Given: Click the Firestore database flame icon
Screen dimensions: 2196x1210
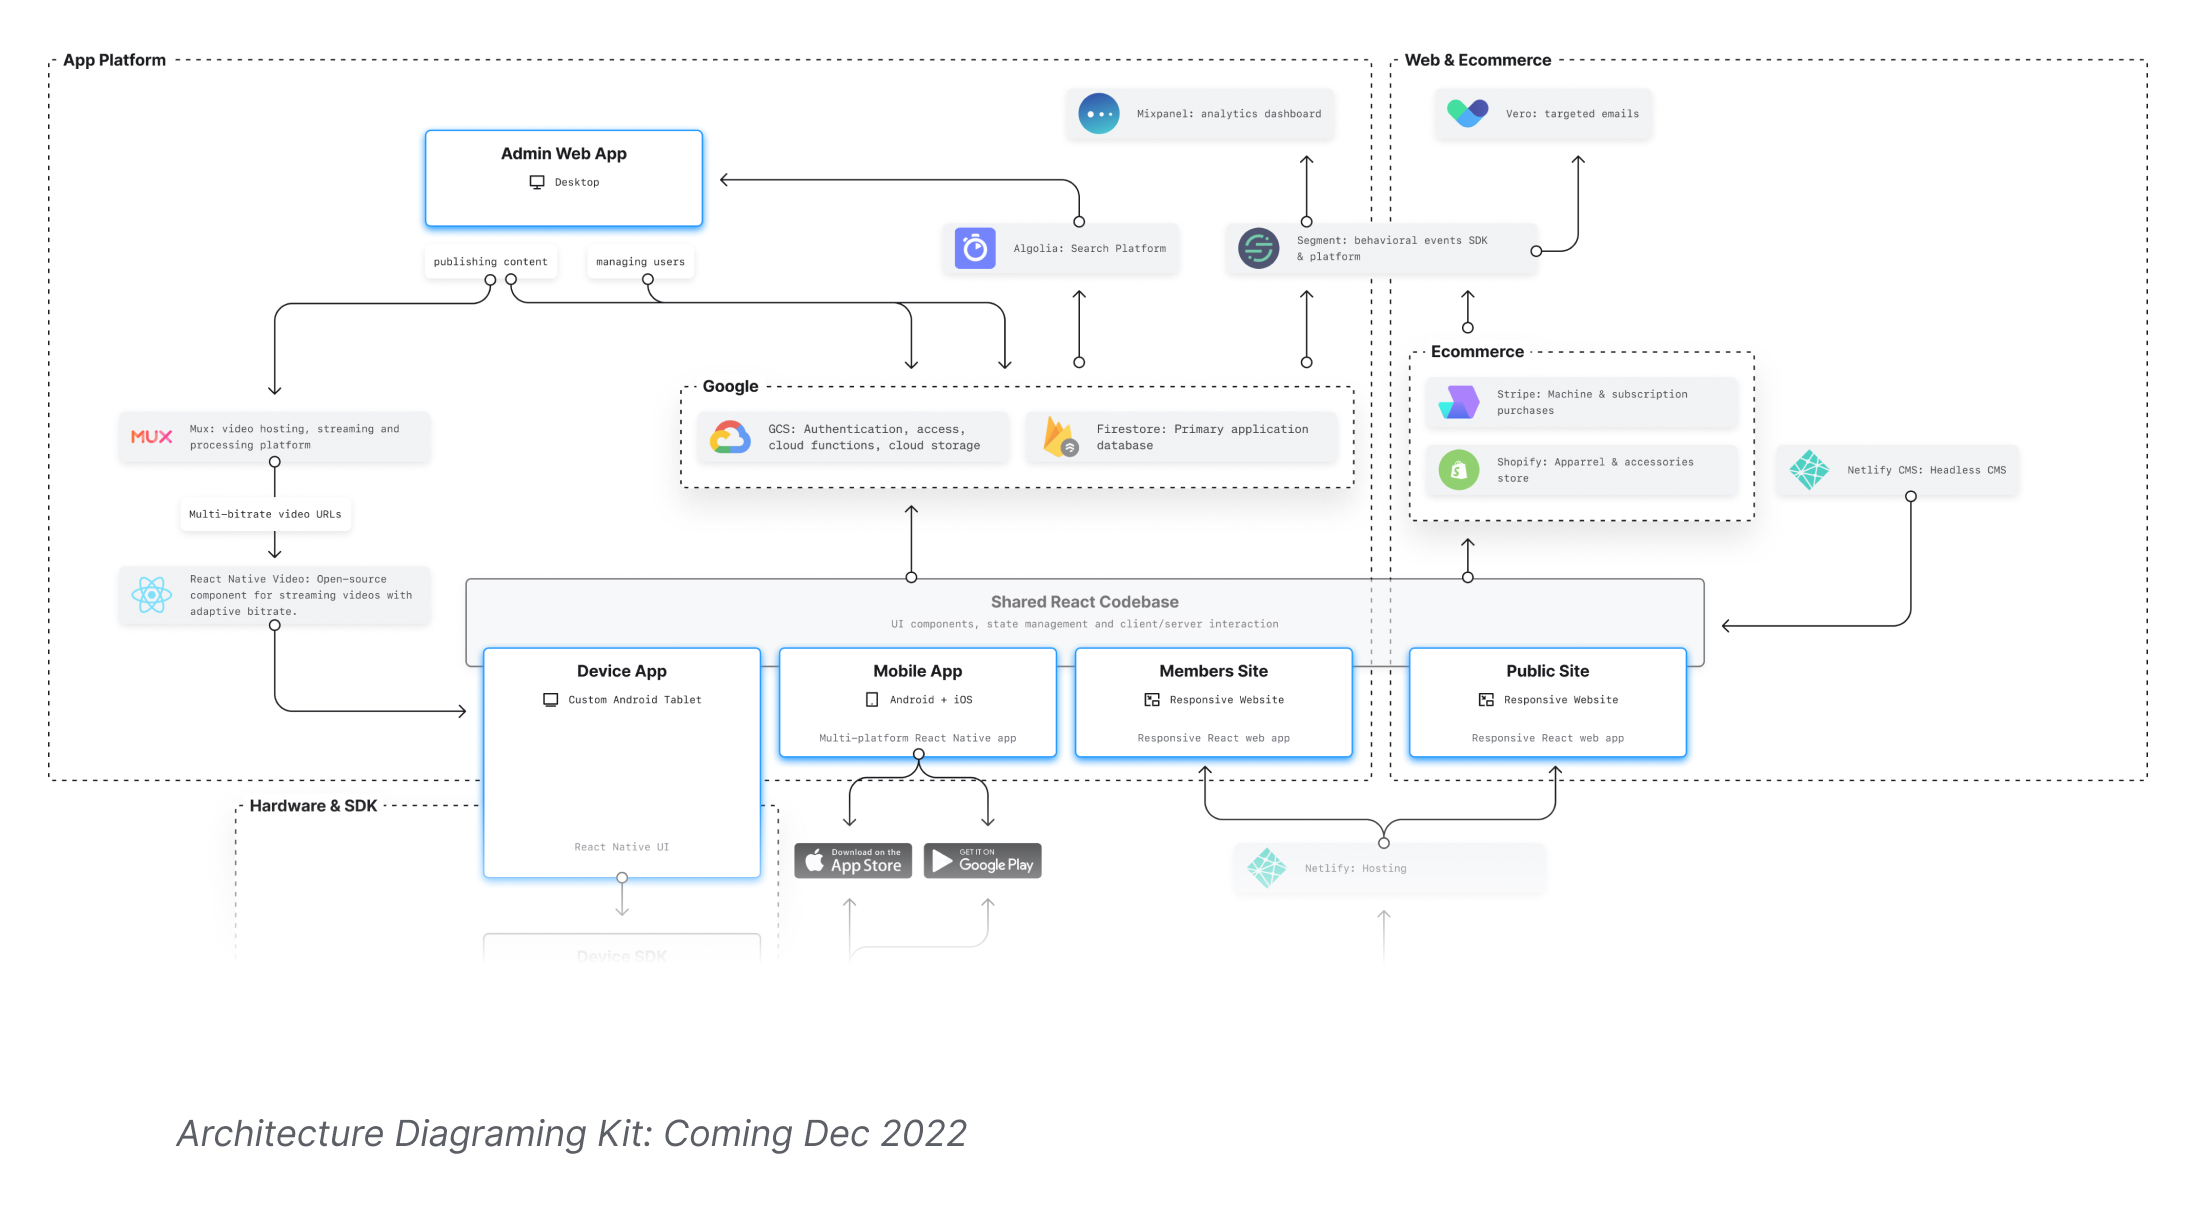Looking at the screenshot, I should pos(1060,437).
